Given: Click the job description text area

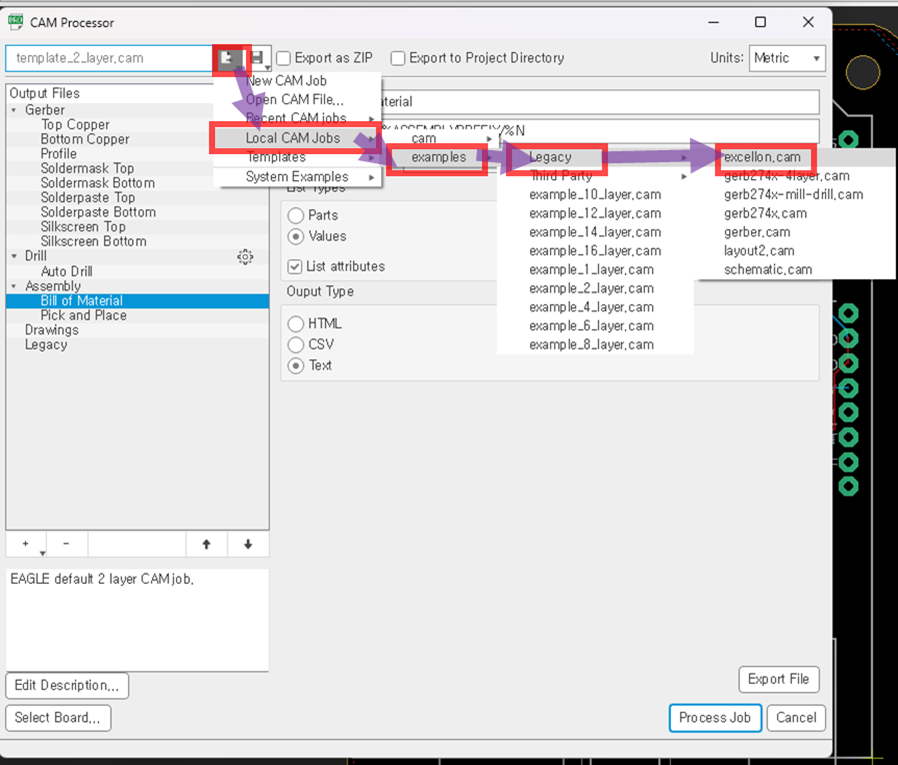Looking at the screenshot, I should 137,620.
